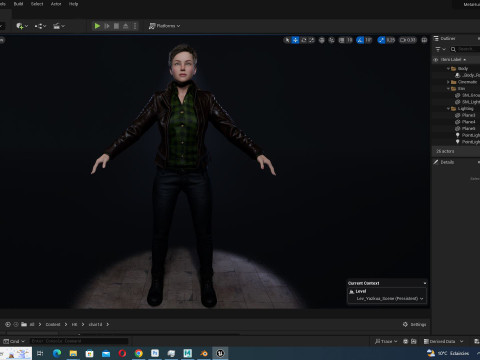Screen dimensions: 480x360
Task: Choose the scale gizmo tool
Action: tap(311, 40)
